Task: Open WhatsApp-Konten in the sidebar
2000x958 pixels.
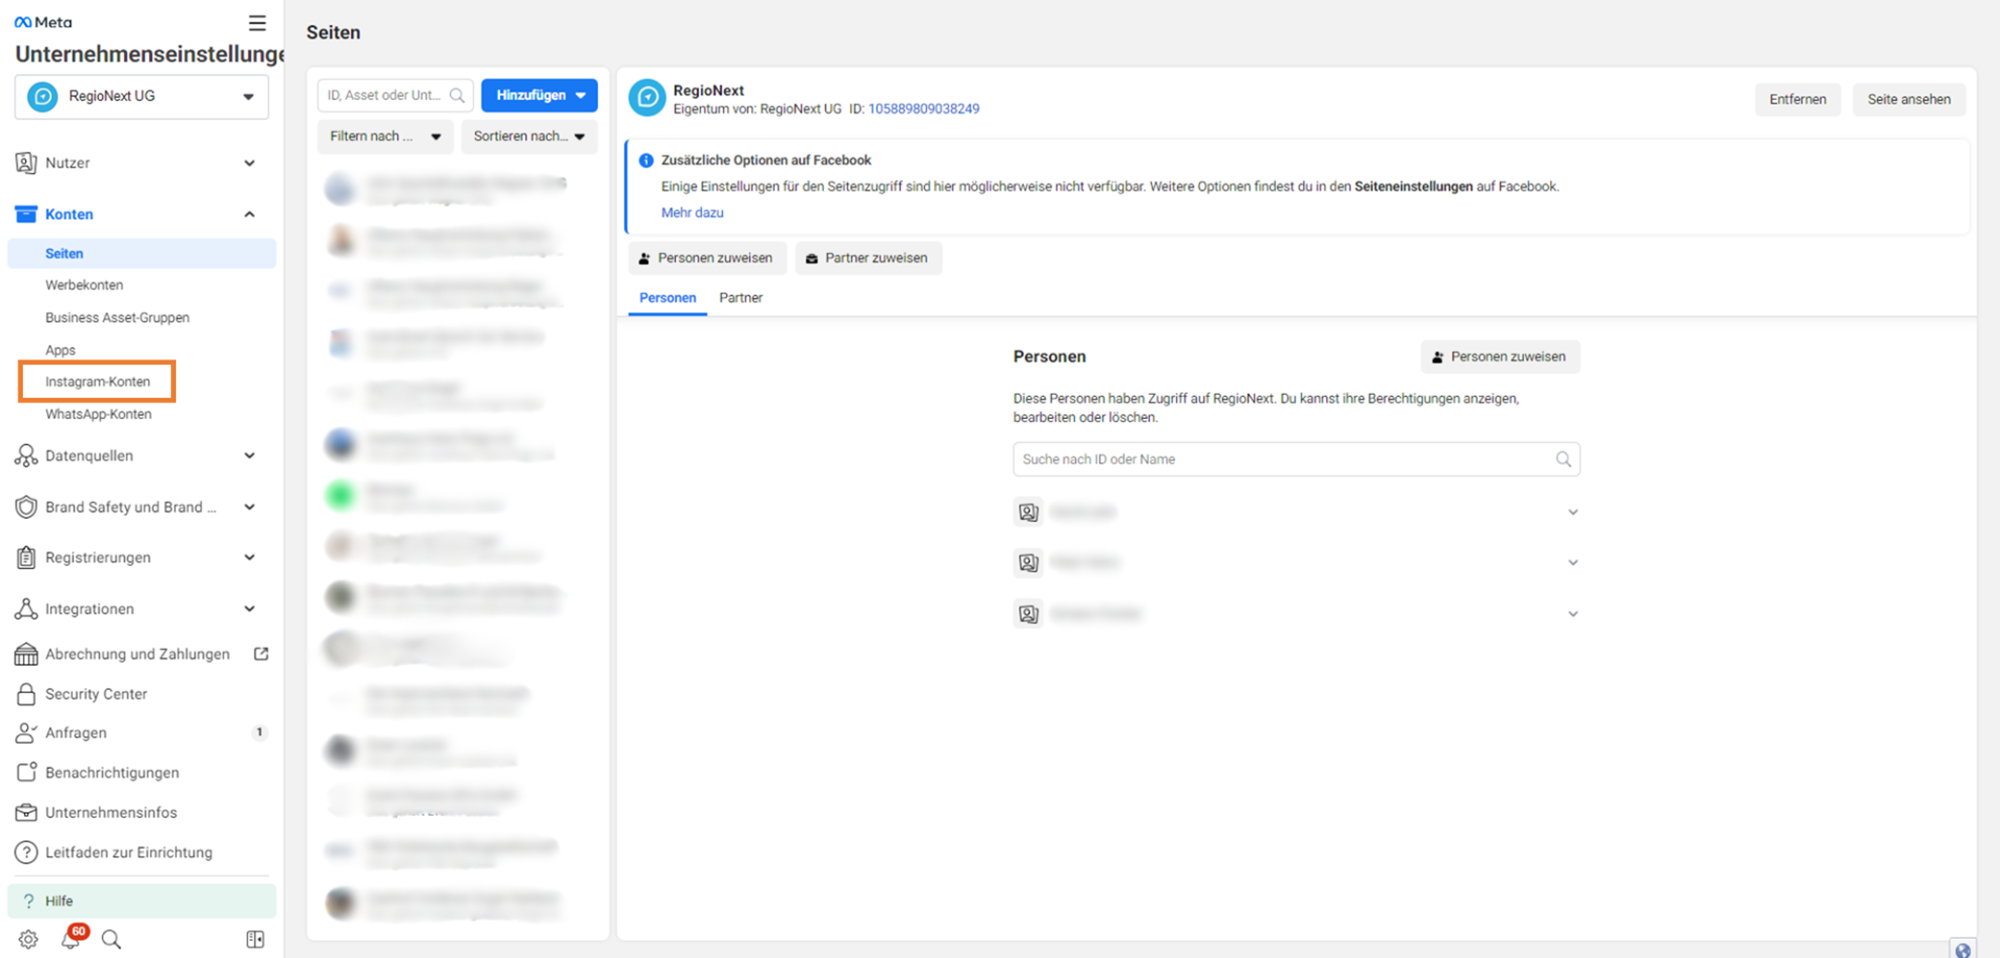Action: click(x=98, y=414)
